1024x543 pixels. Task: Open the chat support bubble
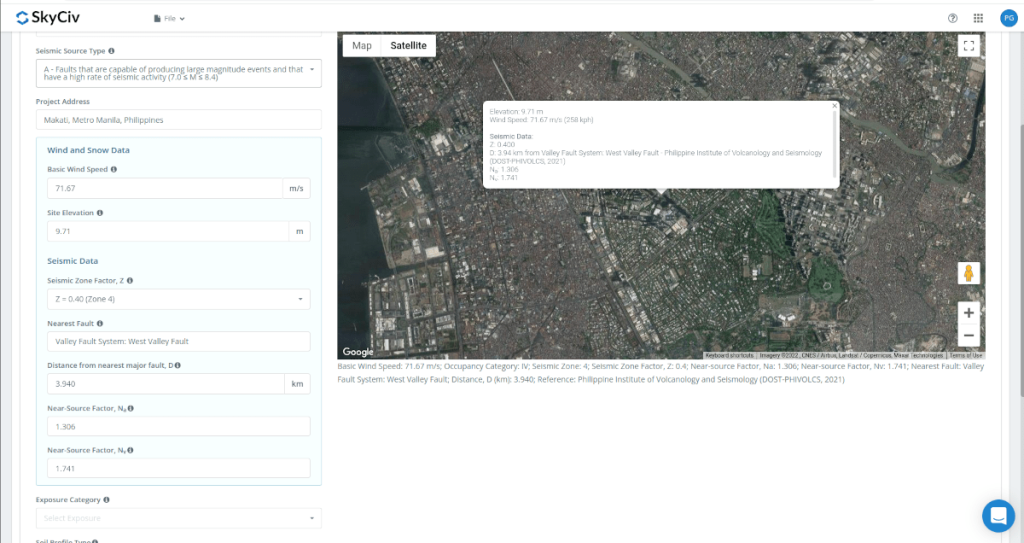pyautogui.click(x=997, y=516)
